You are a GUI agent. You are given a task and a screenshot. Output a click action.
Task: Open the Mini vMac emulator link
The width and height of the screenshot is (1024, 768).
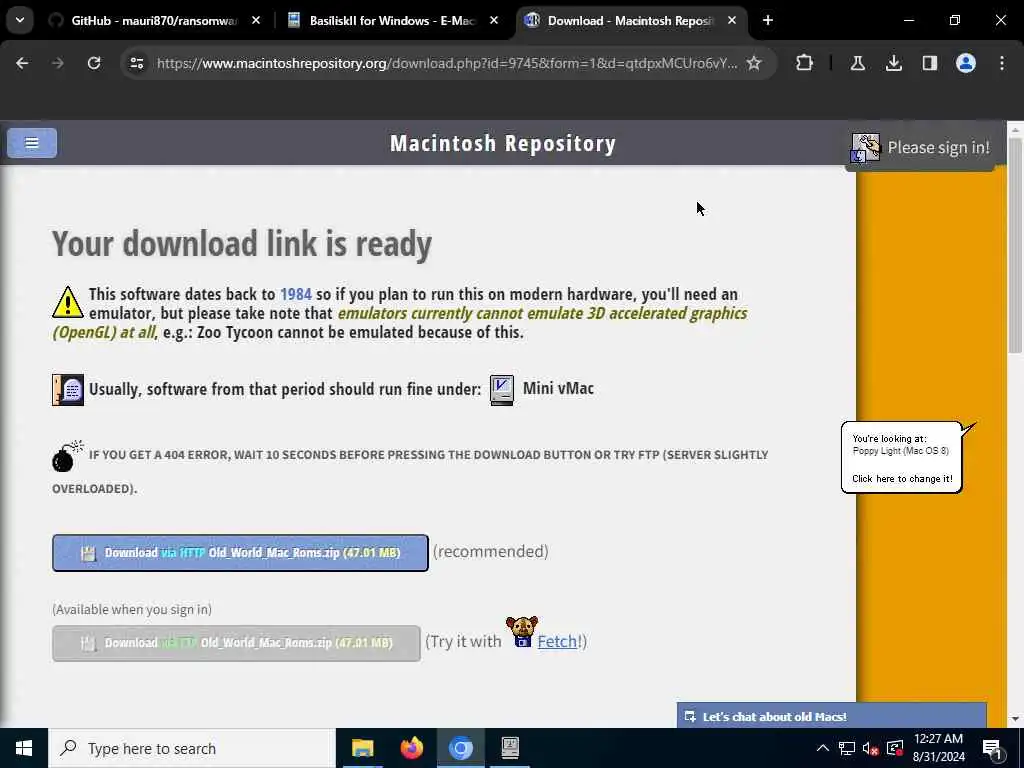[558, 389]
